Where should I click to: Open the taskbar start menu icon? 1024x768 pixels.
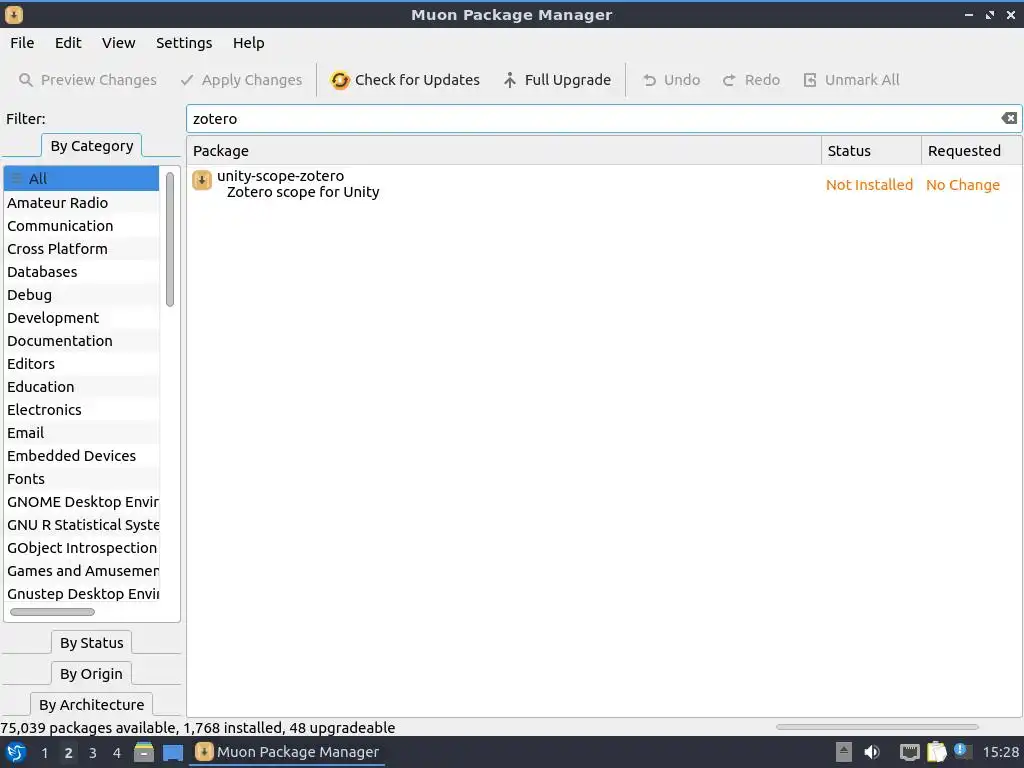[16, 752]
